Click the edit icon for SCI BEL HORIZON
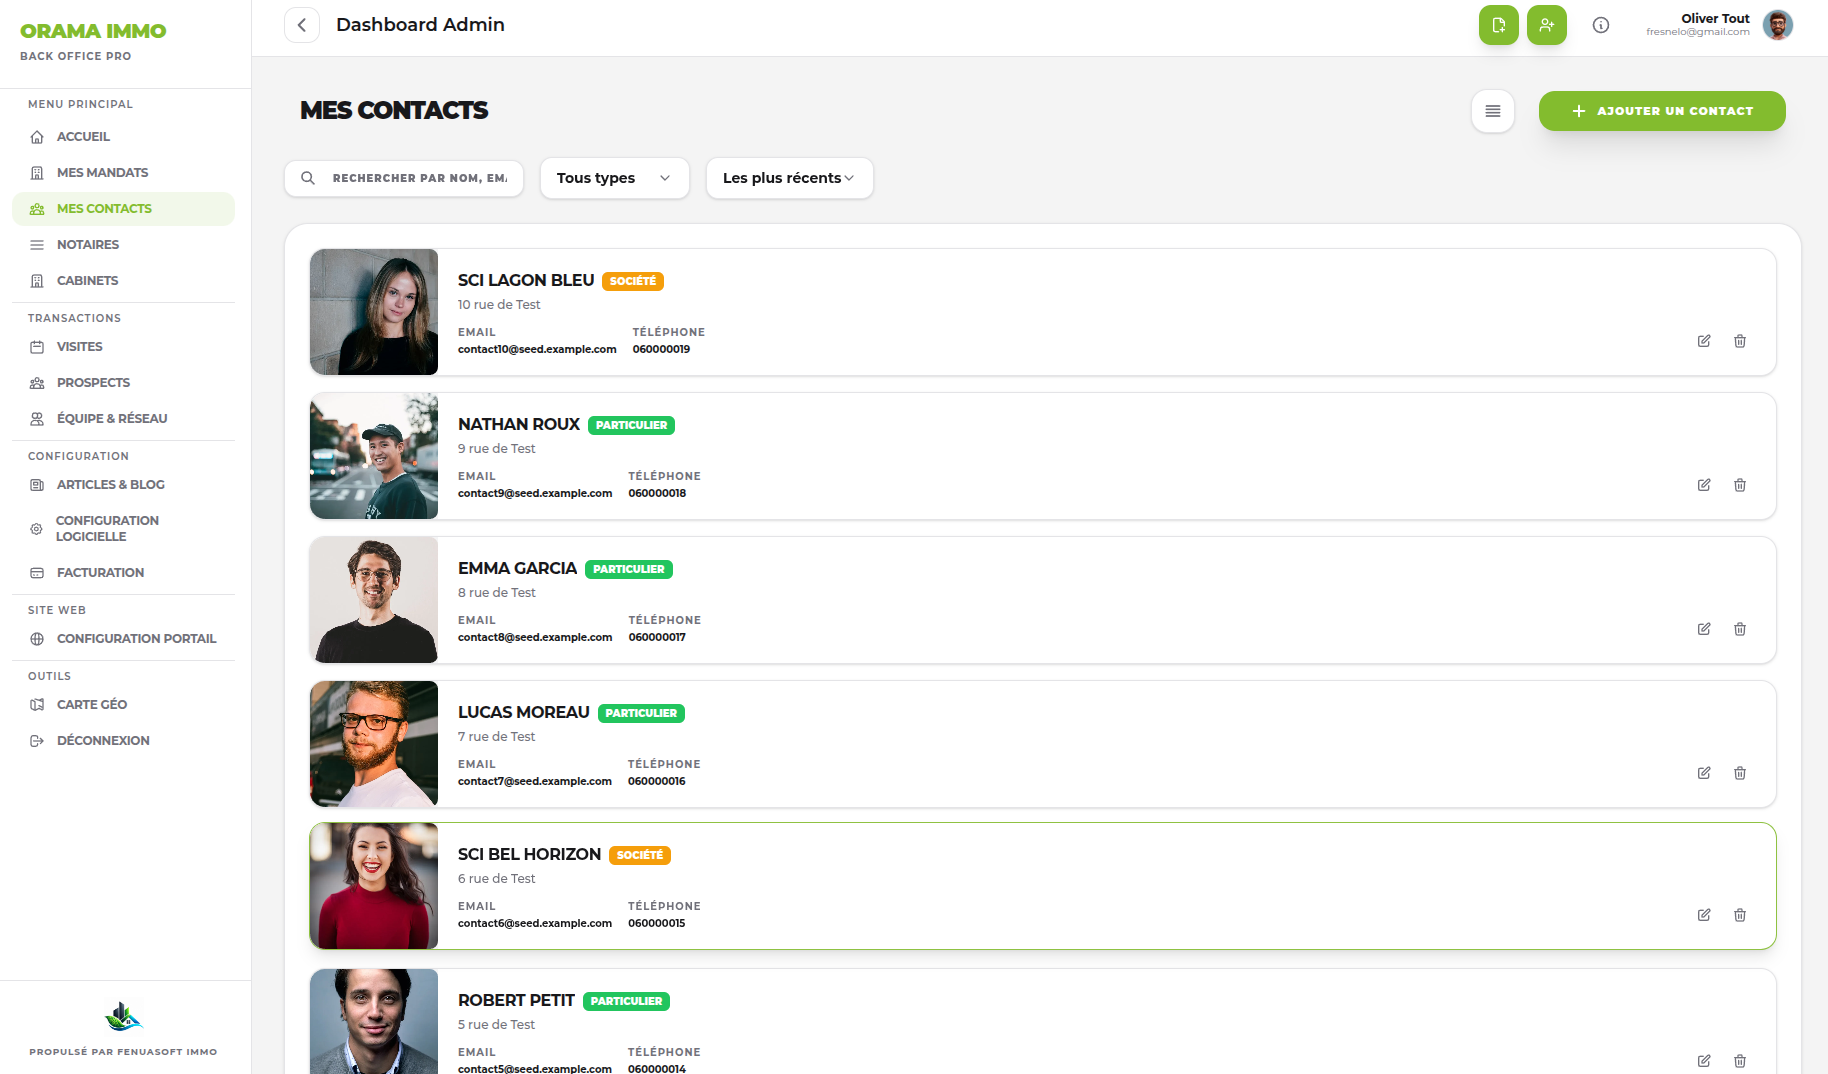 [x=1704, y=915]
